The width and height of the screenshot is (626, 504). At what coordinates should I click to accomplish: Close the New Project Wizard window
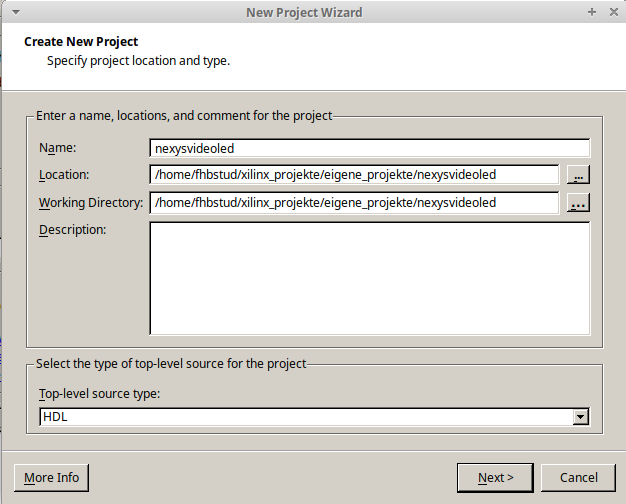click(x=612, y=12)
